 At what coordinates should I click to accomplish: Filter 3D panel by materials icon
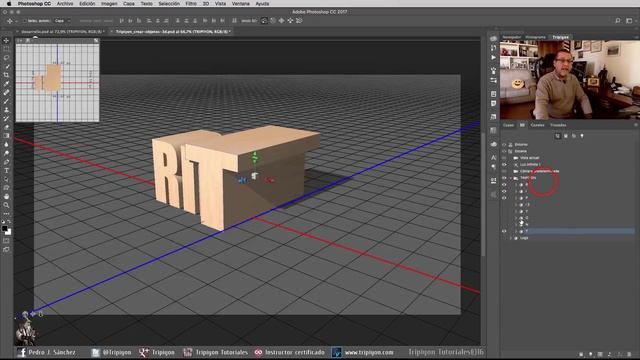click(574, 136)
